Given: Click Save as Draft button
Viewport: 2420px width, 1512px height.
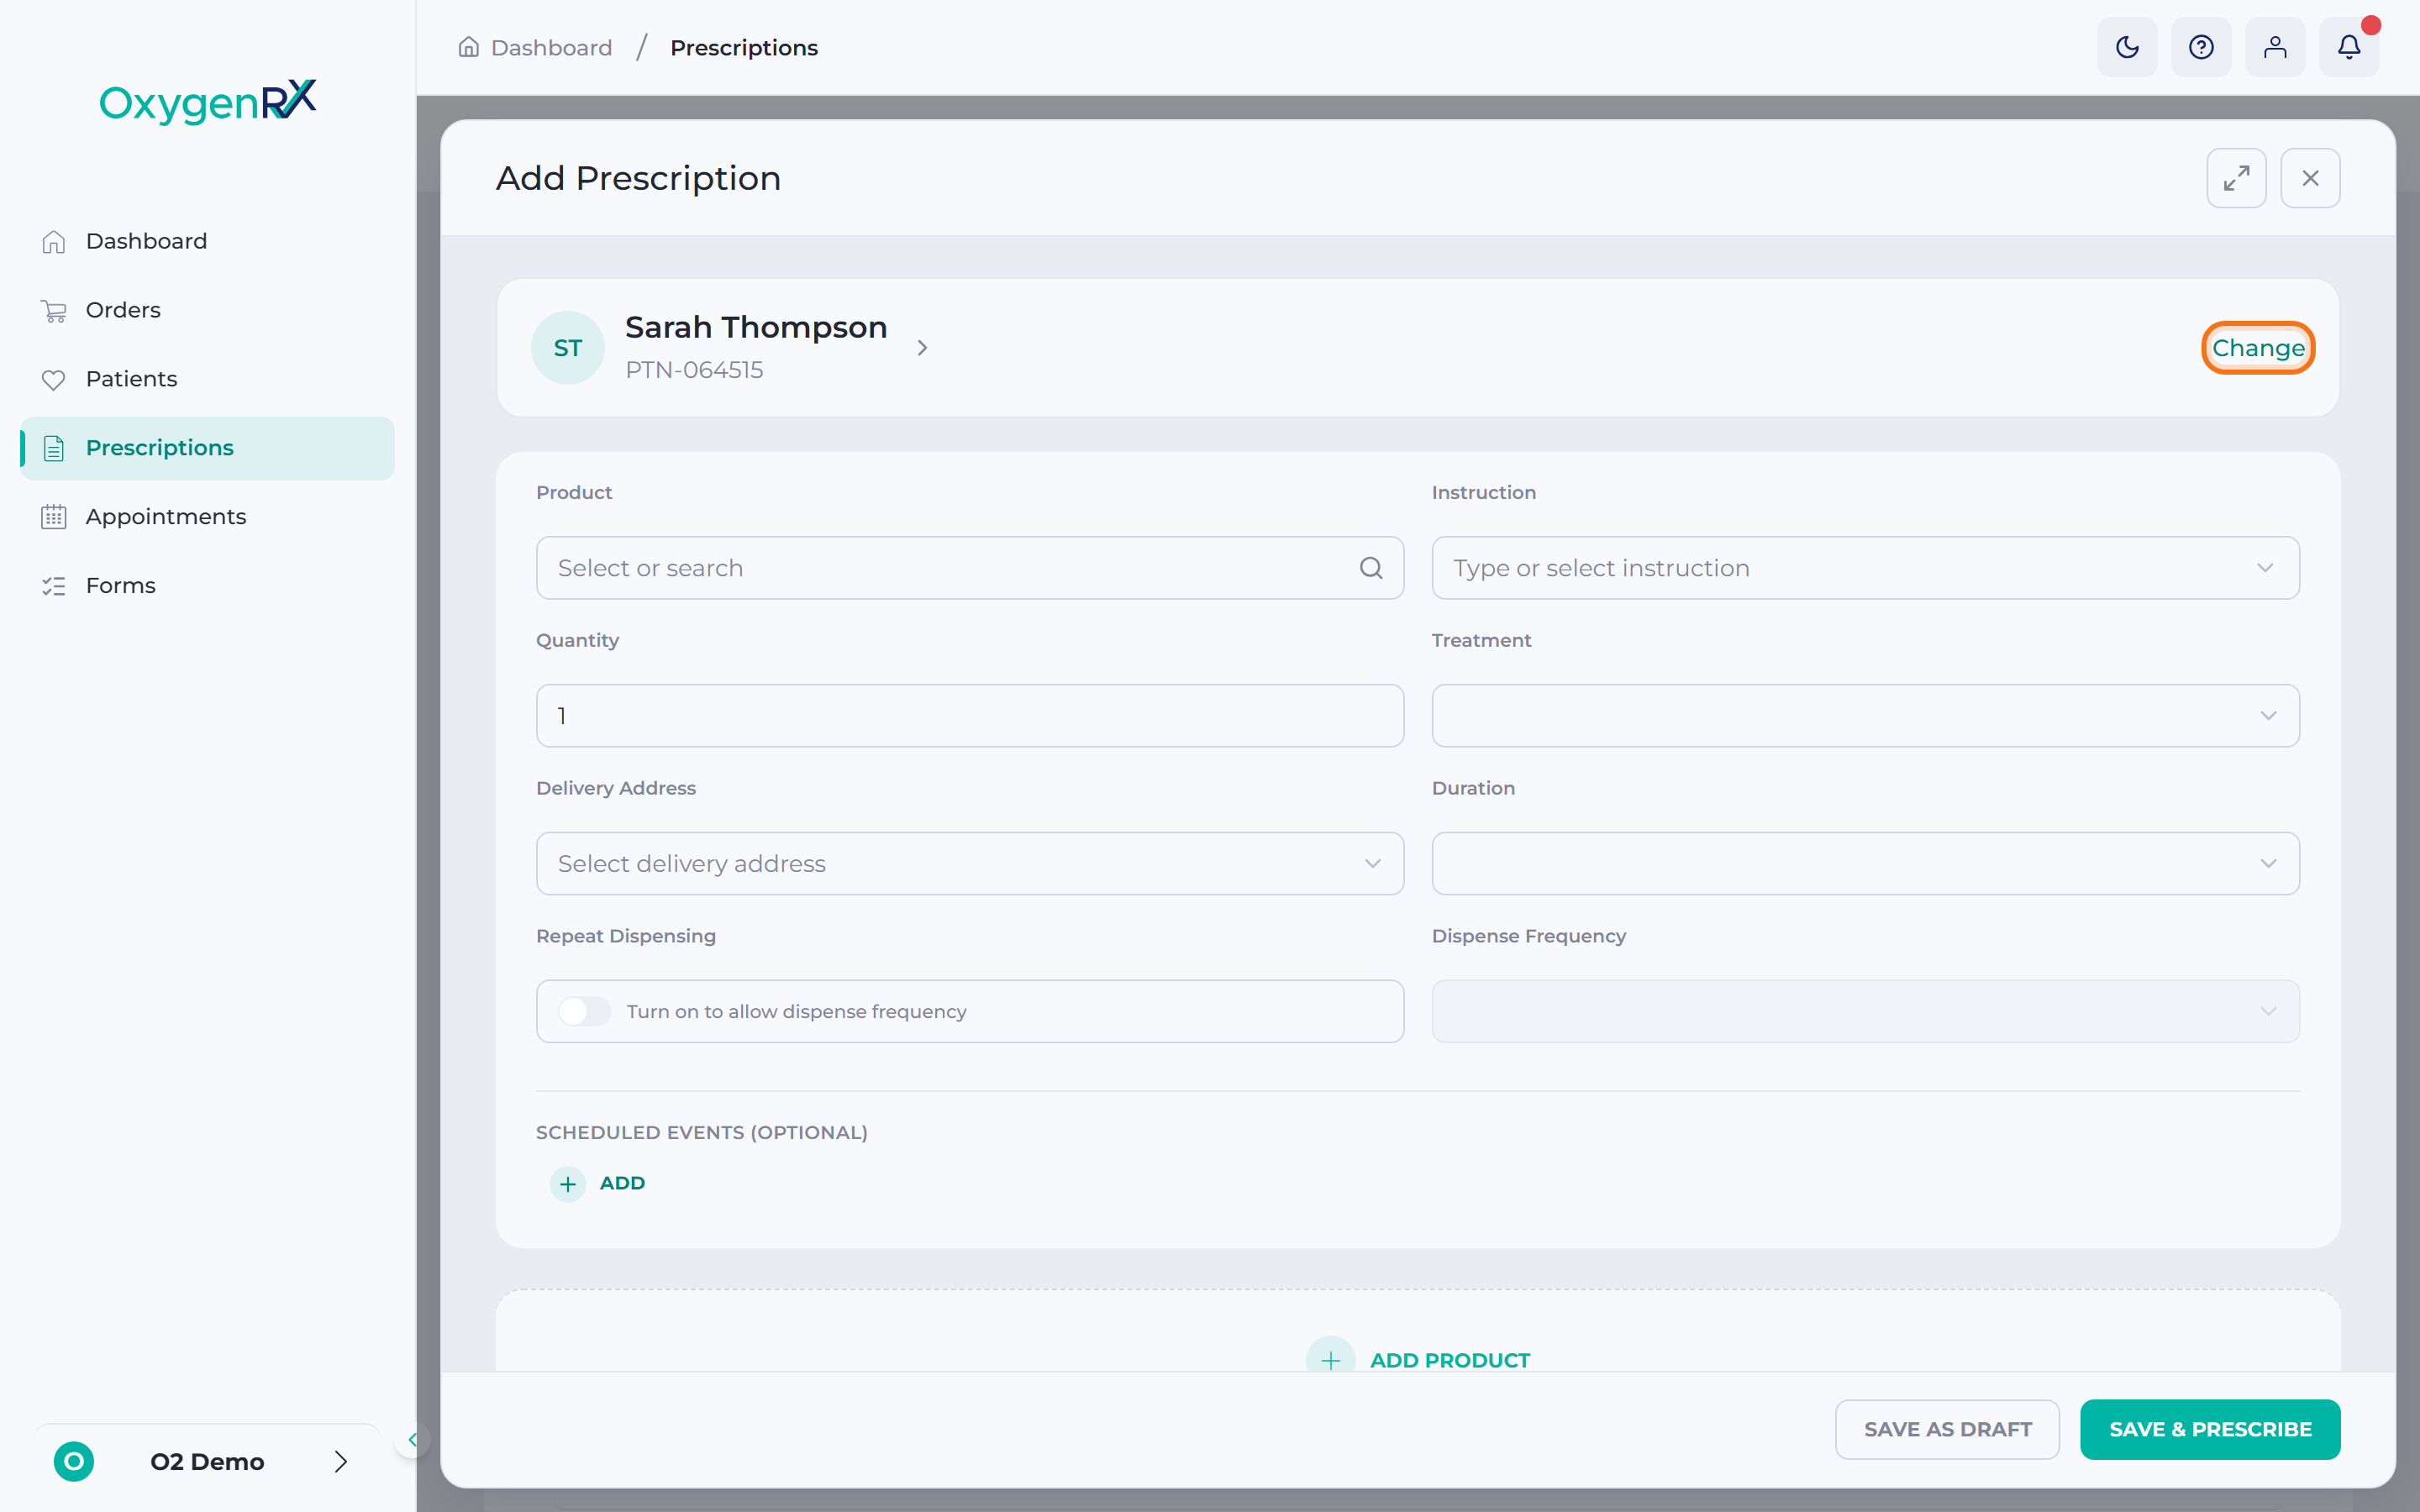Looking at the screenshot, I should pyautogui.click(x=1947, y=1429).
